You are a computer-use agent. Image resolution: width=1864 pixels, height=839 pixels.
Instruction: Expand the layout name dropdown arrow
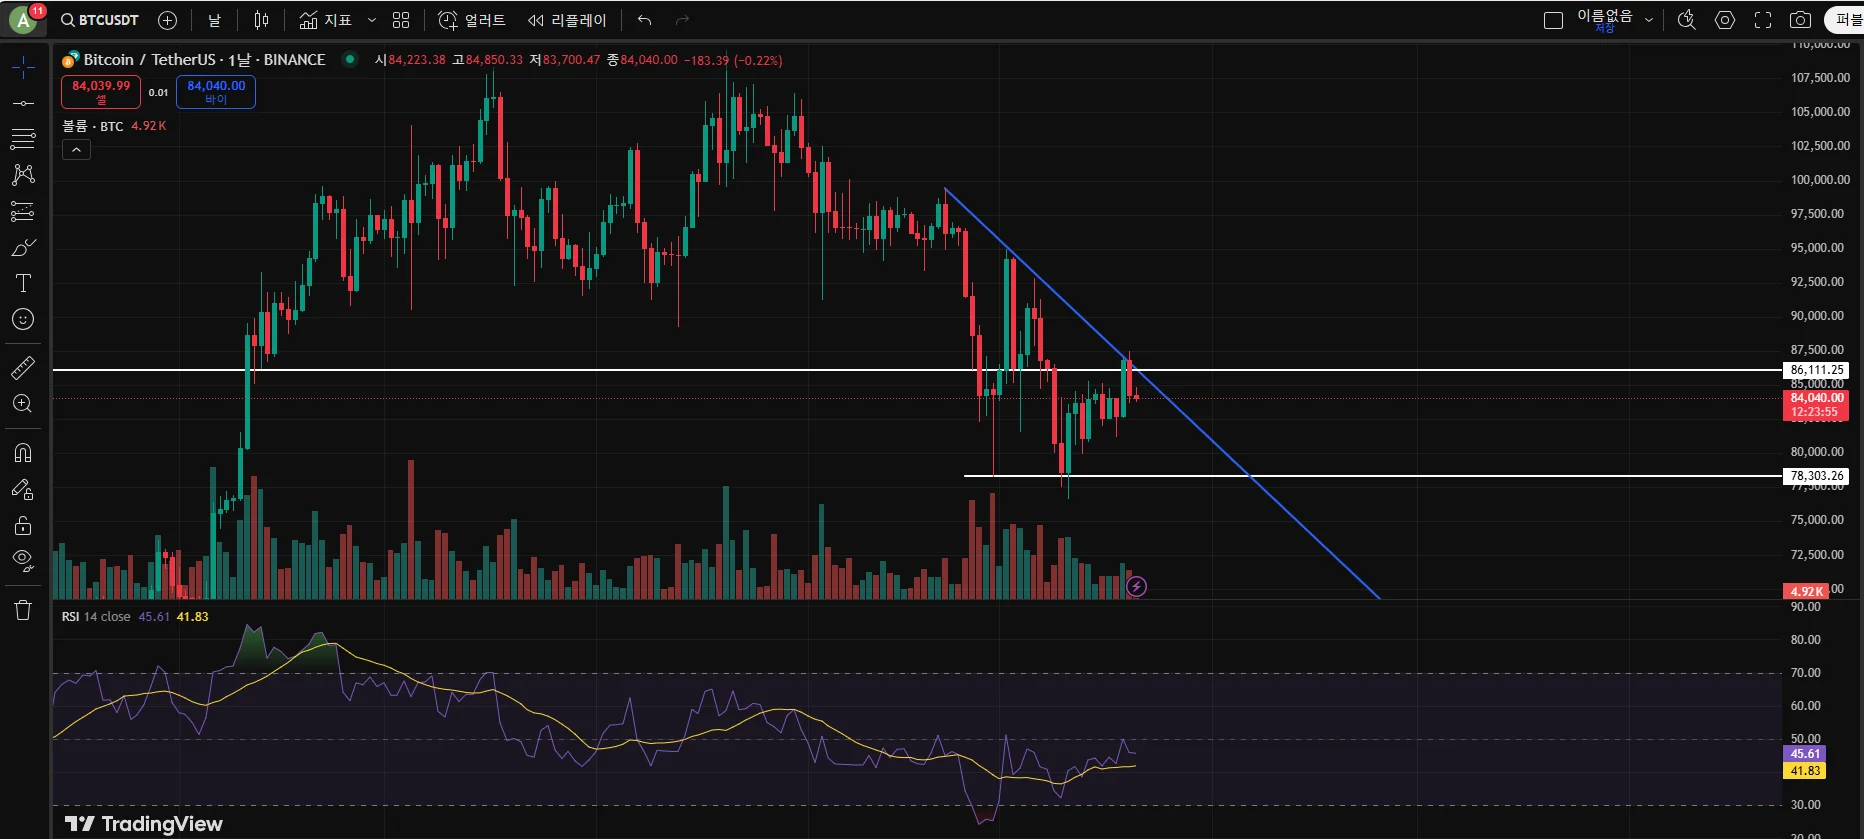pos(1649,20)
